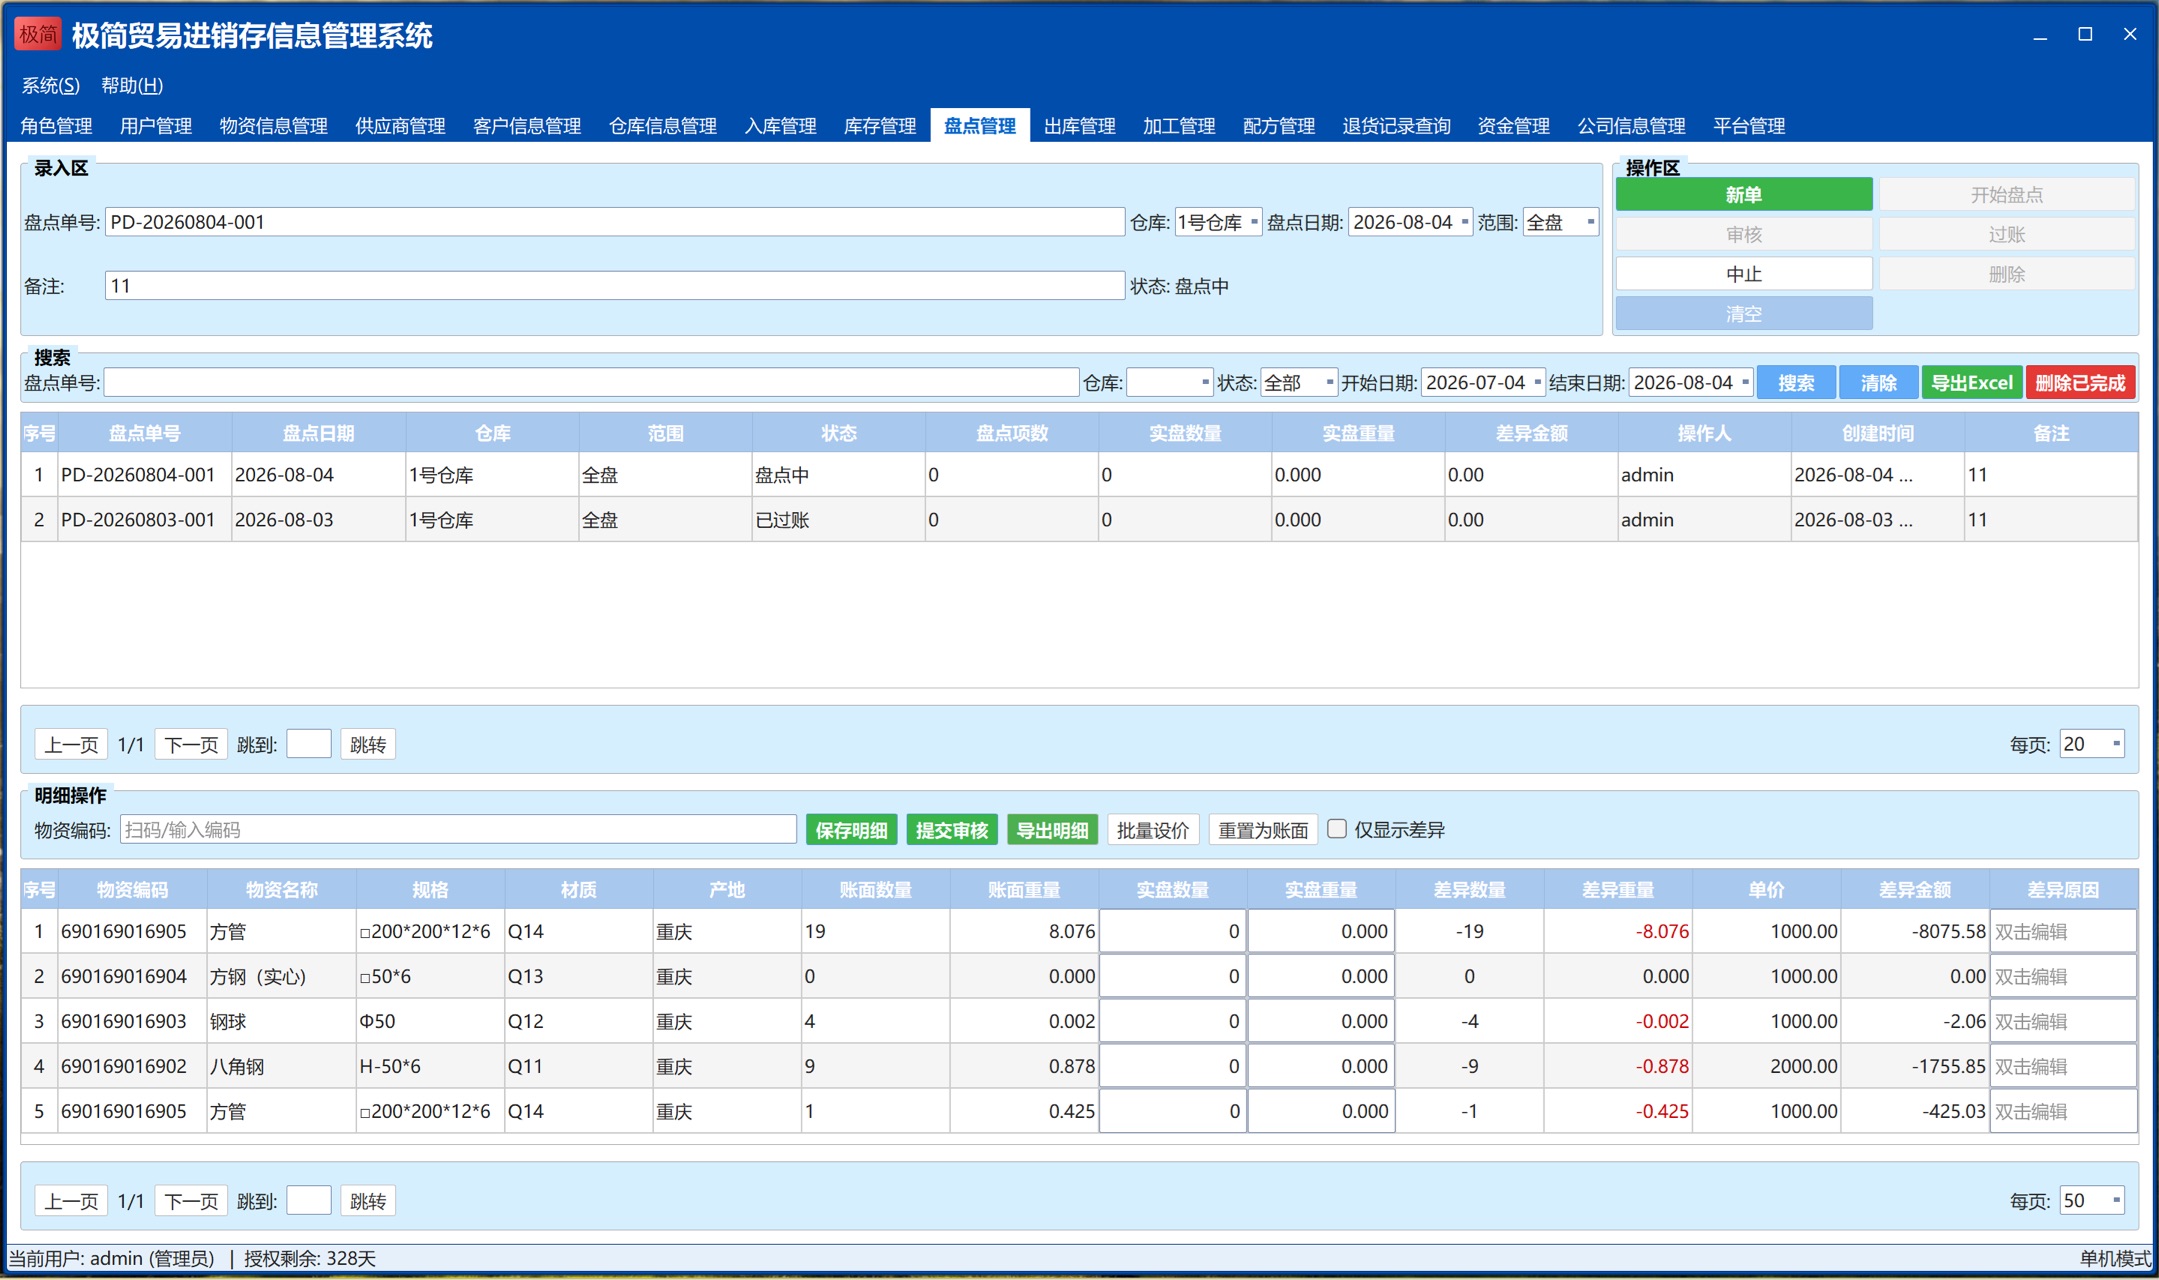Click the 盘点日期 column header
Viewport: 2159px width, 1280px height.
click(x=318, y=433)
